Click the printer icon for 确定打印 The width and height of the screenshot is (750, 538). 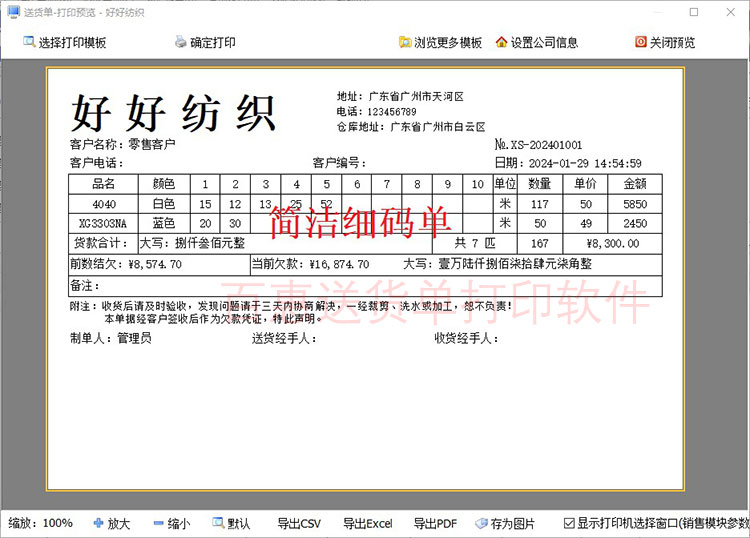(180, 42)
